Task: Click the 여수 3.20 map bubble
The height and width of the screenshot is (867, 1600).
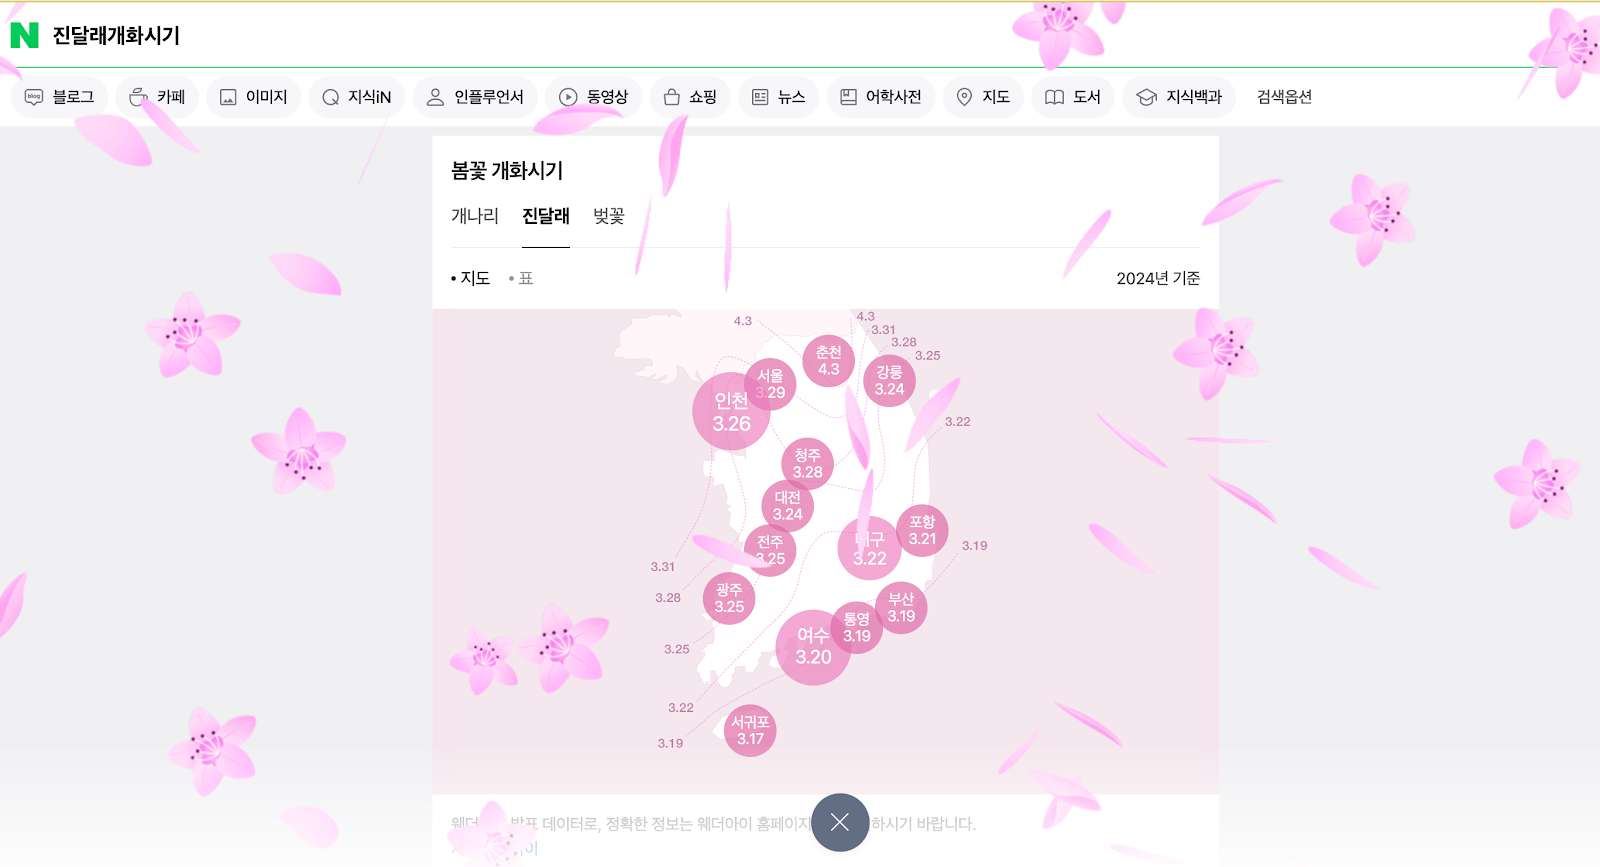Action: (813, 647)
